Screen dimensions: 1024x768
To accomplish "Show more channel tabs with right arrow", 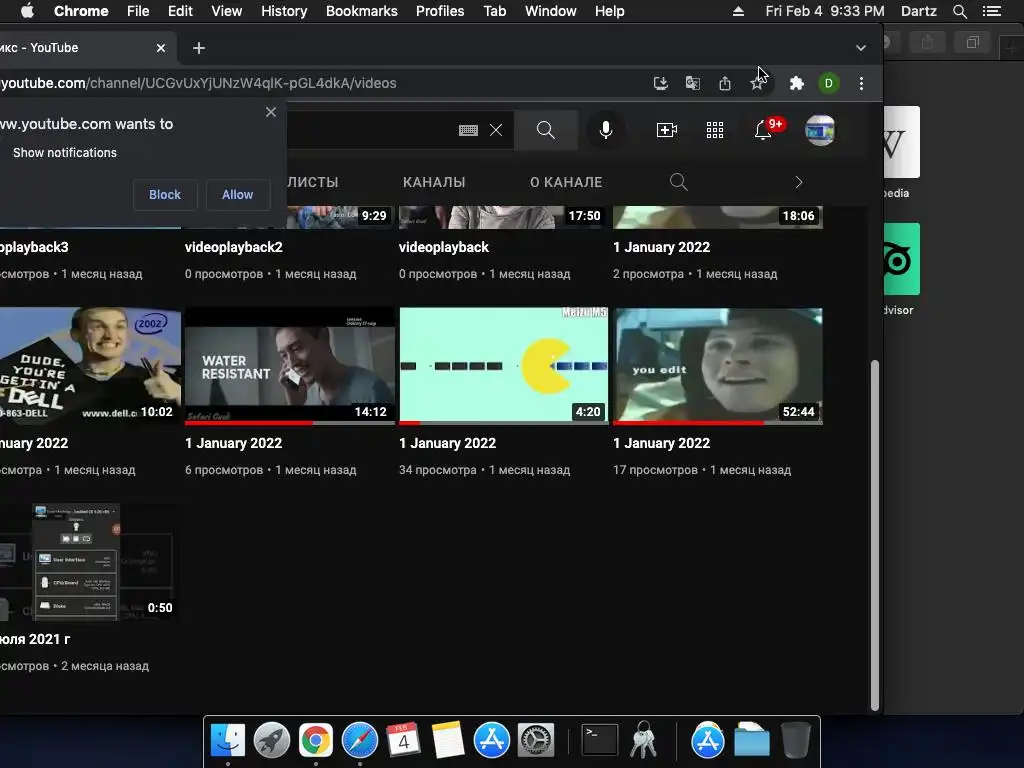I will click(798, 182).
